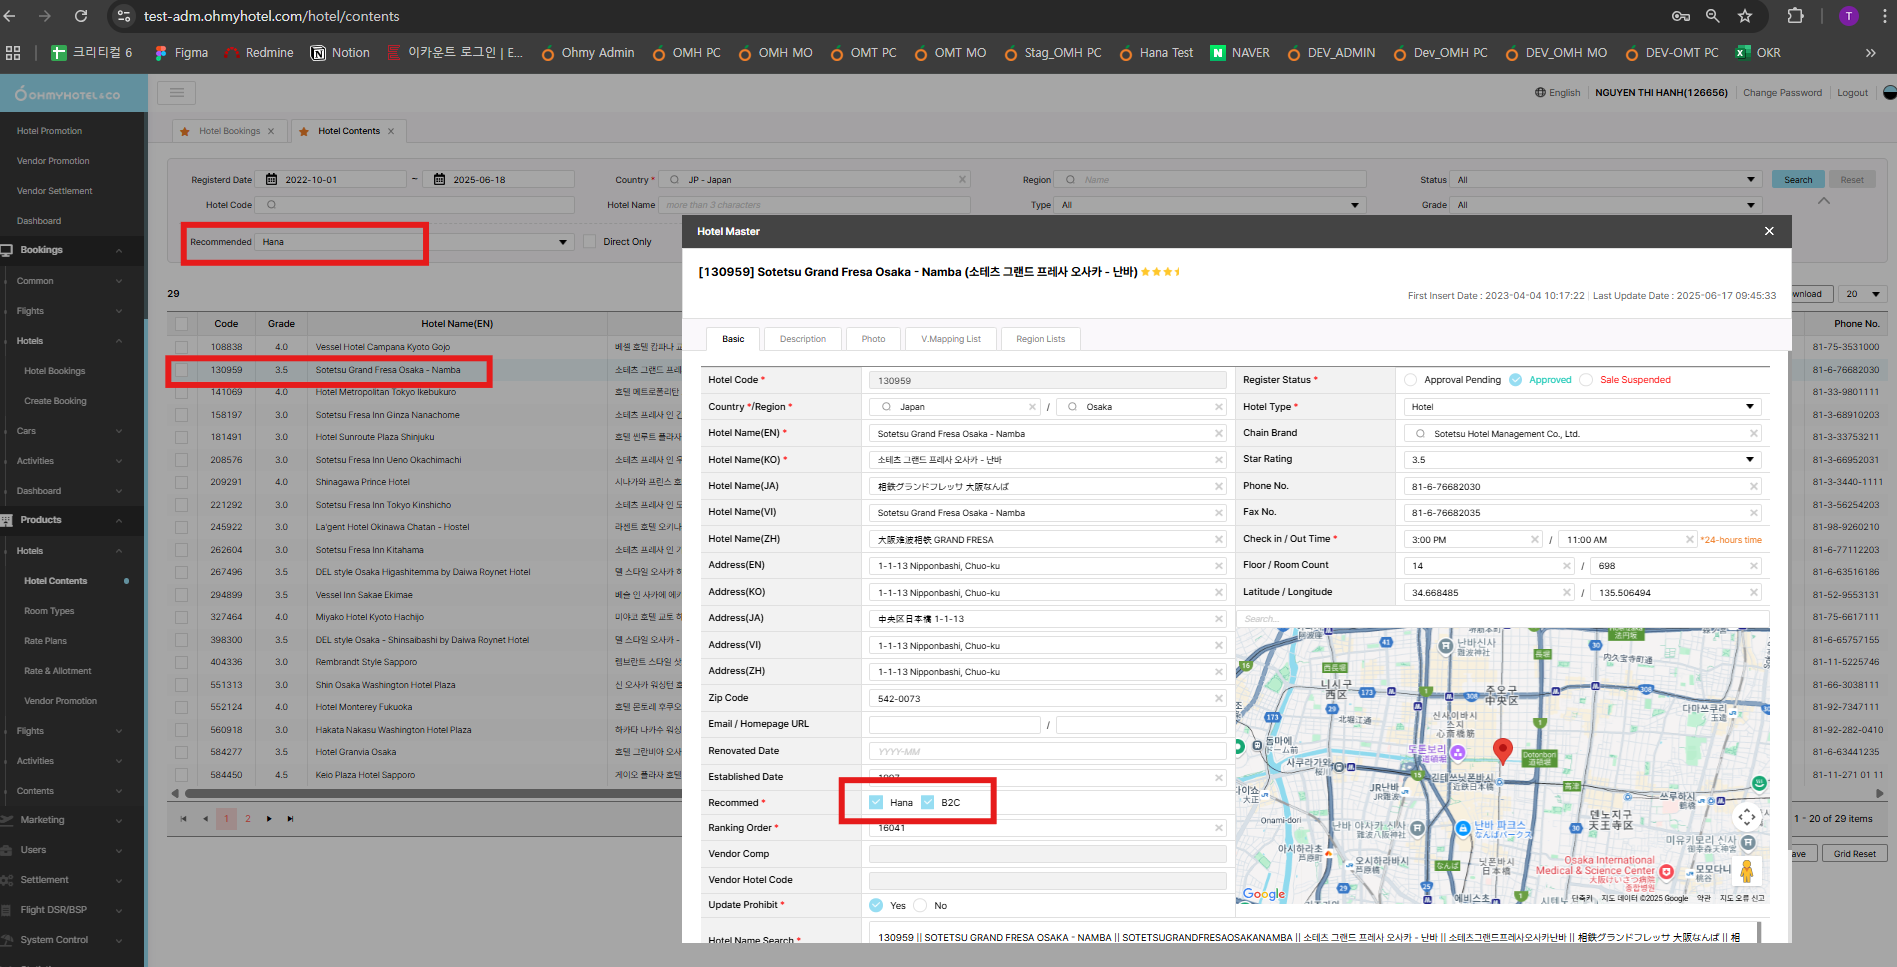This screenshot has height=967, width=1897.
Task: Click the Logout link
Action: tap(1852, 93)
